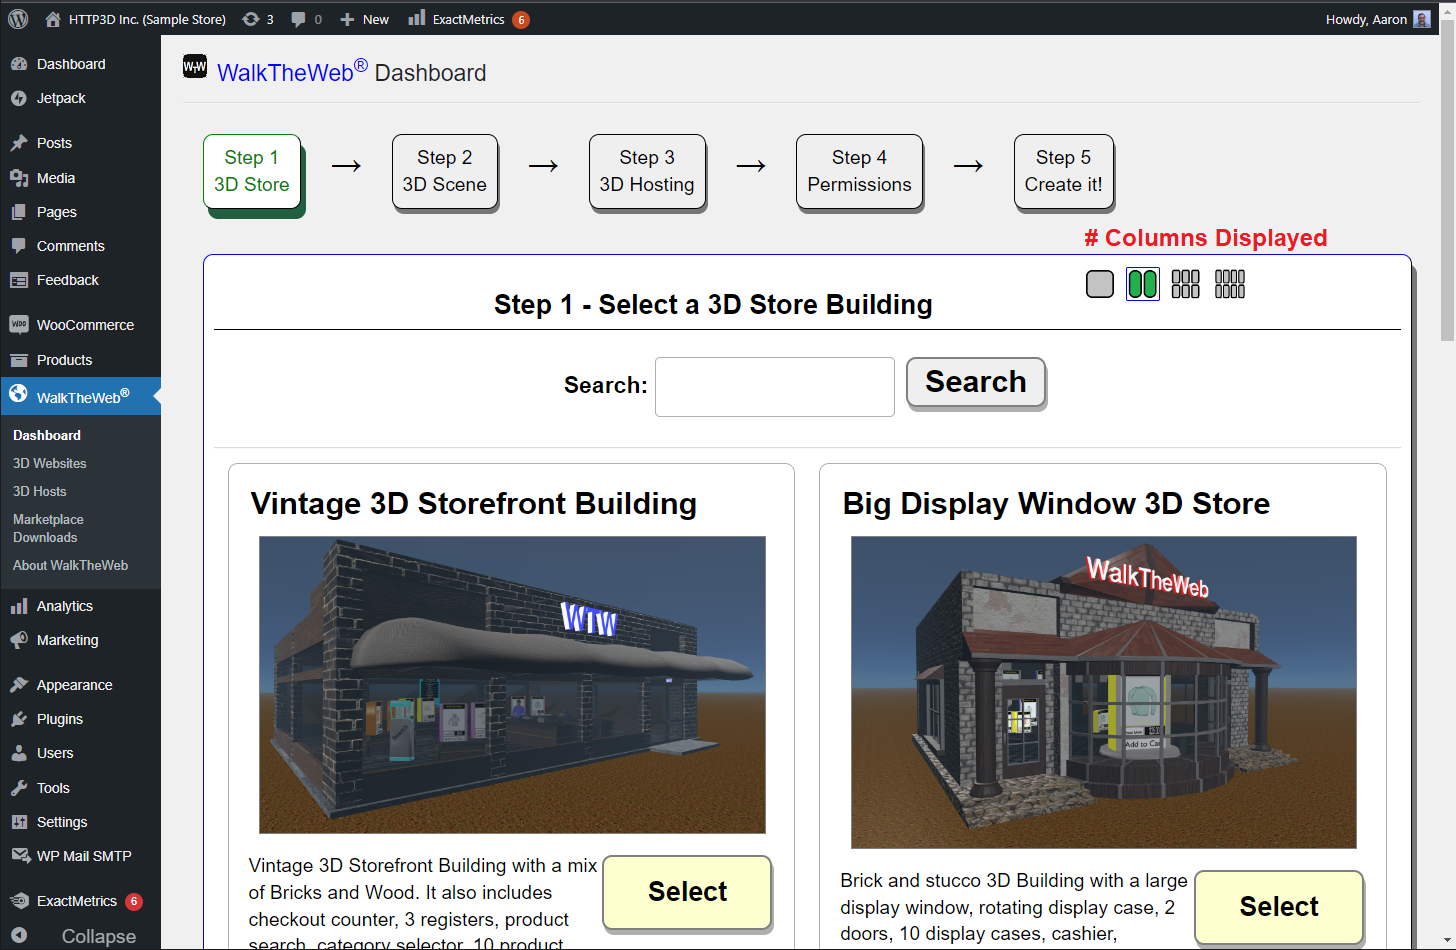The height and width of the screenshot is (950, 1456).
Task: Click the W-W logo beside the page title
Action: tap(195, 67)
